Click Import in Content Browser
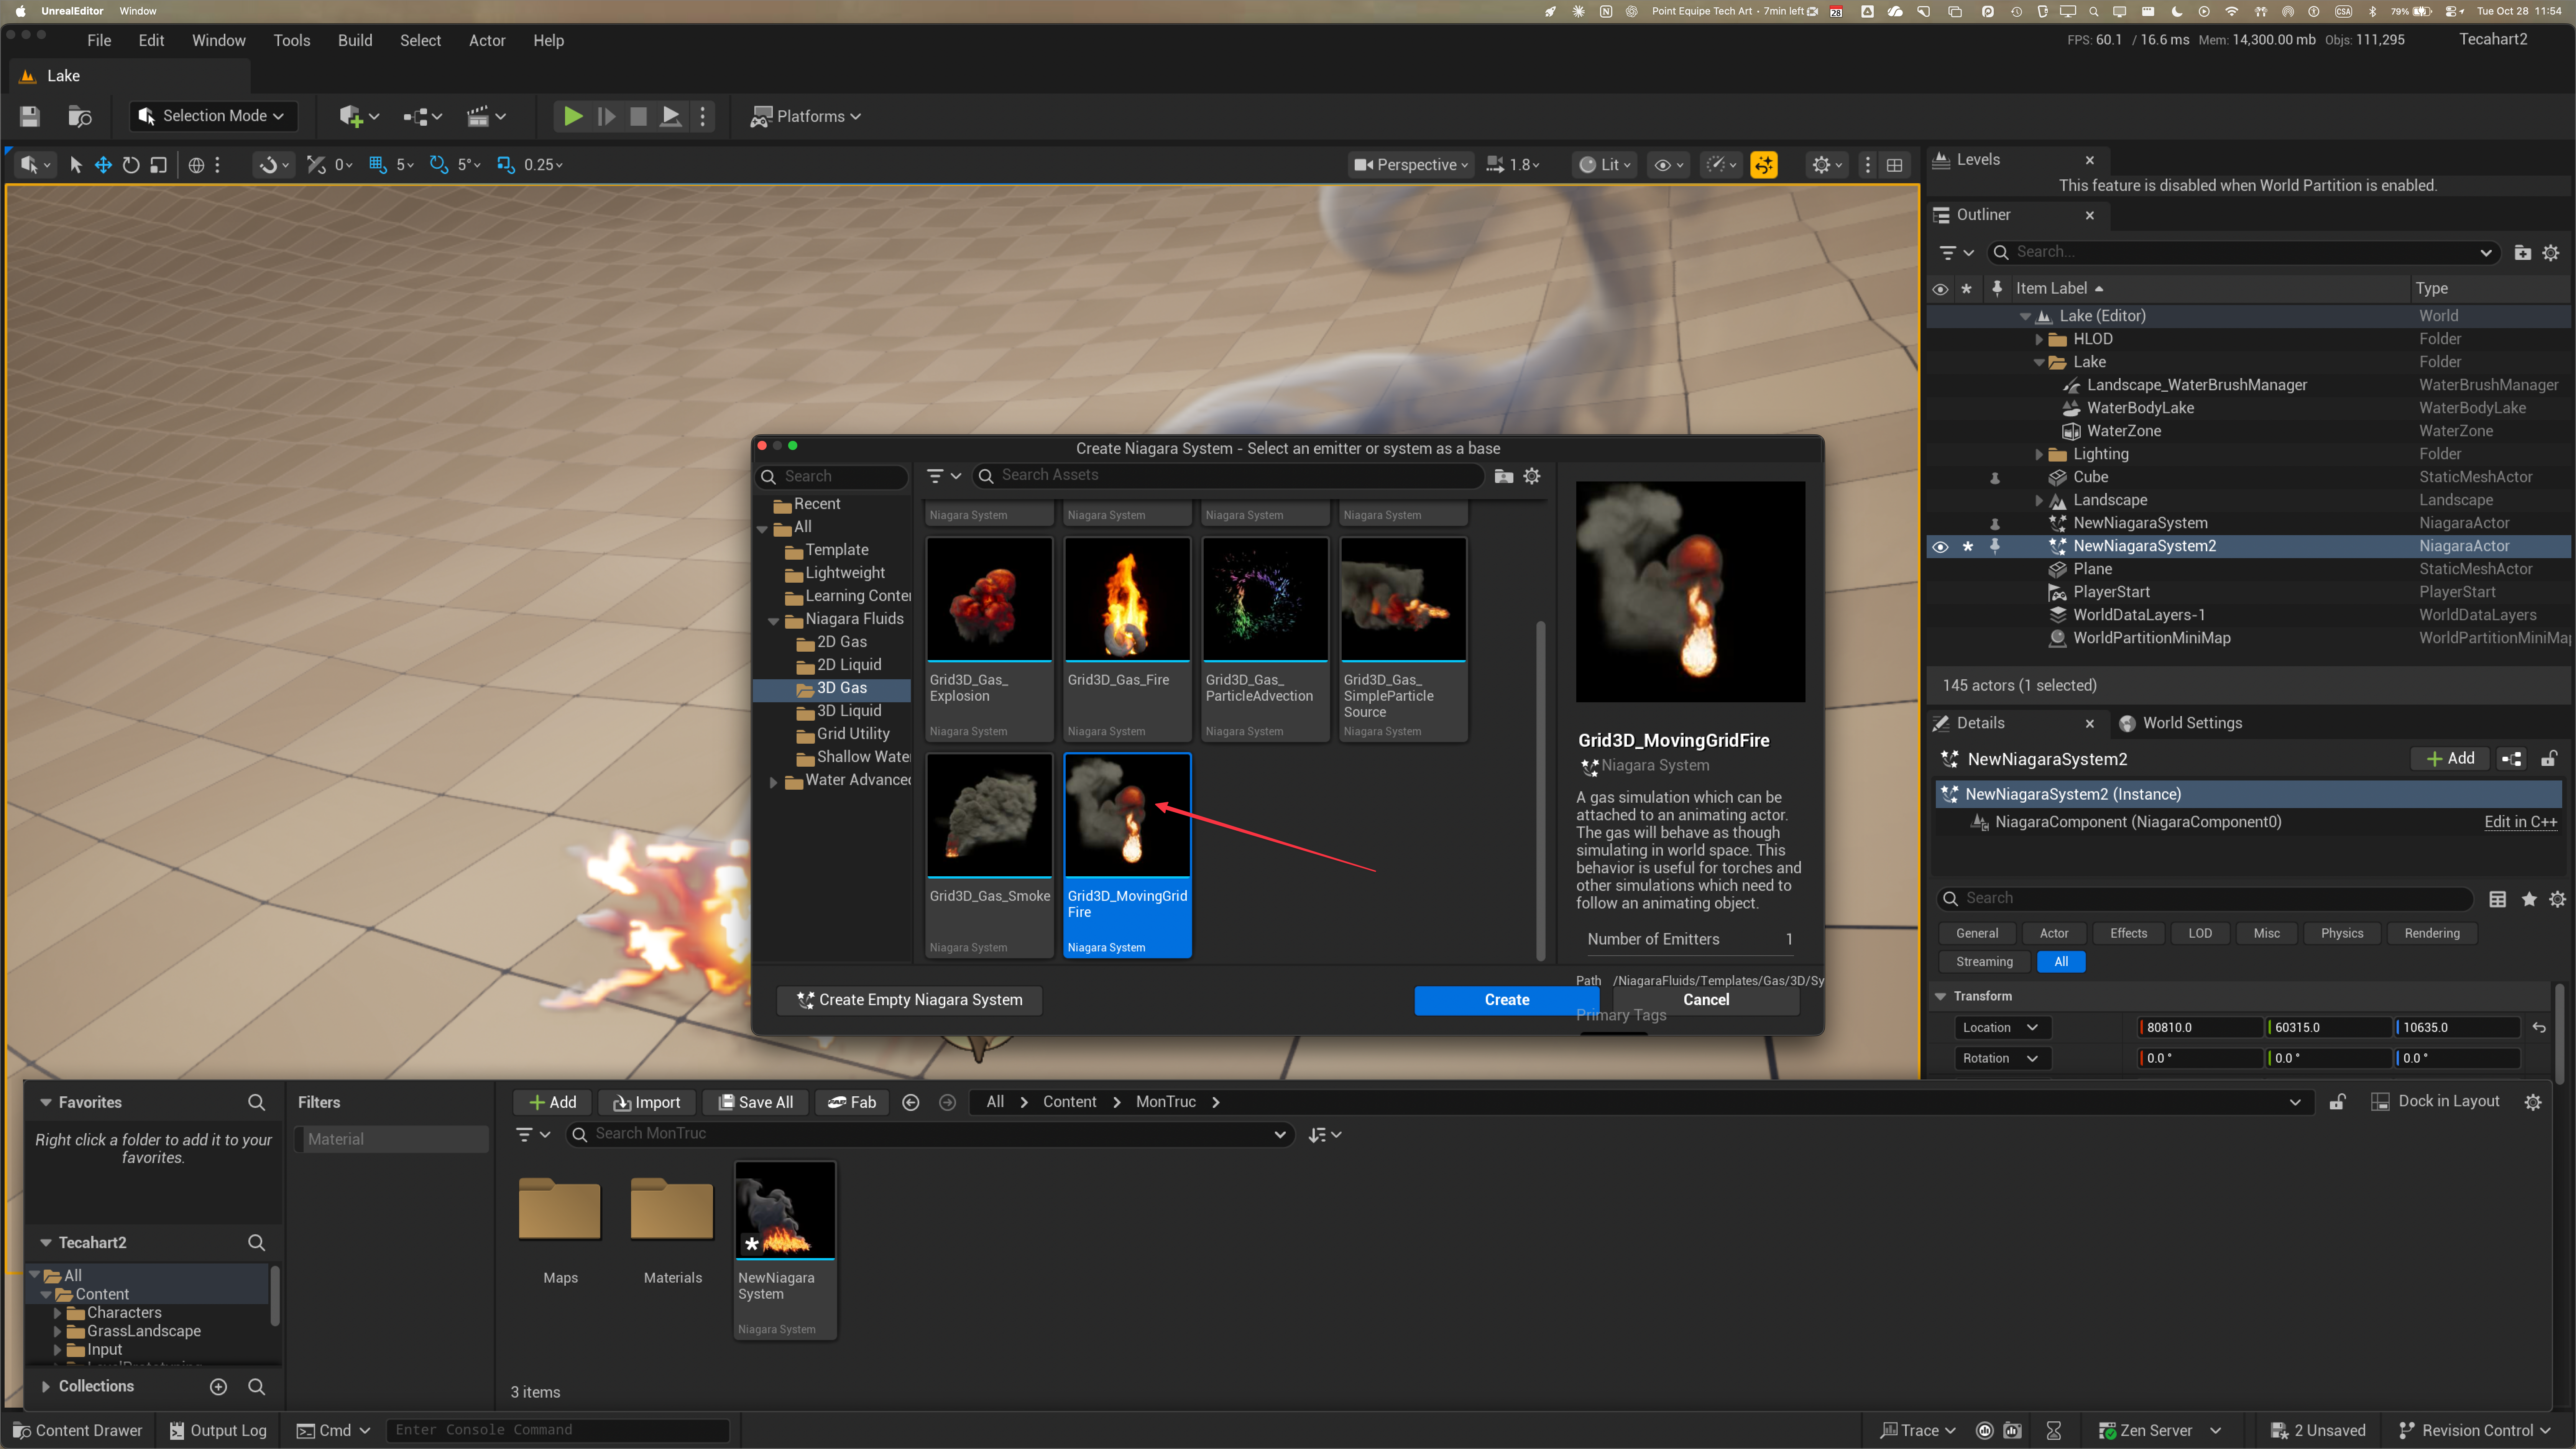The width and height of the screenshot is (2576, 1449). tap(647, 1102)
